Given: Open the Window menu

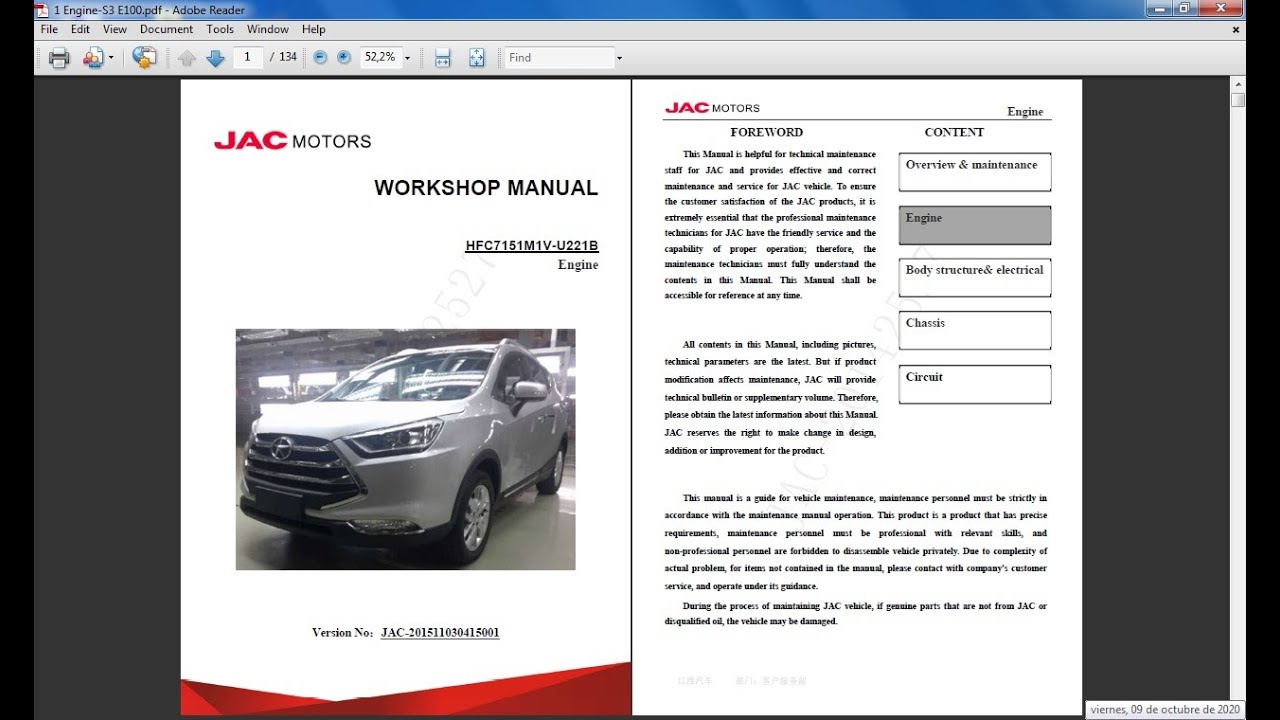Looking at the screenshot, I should [x=267, y=30].
